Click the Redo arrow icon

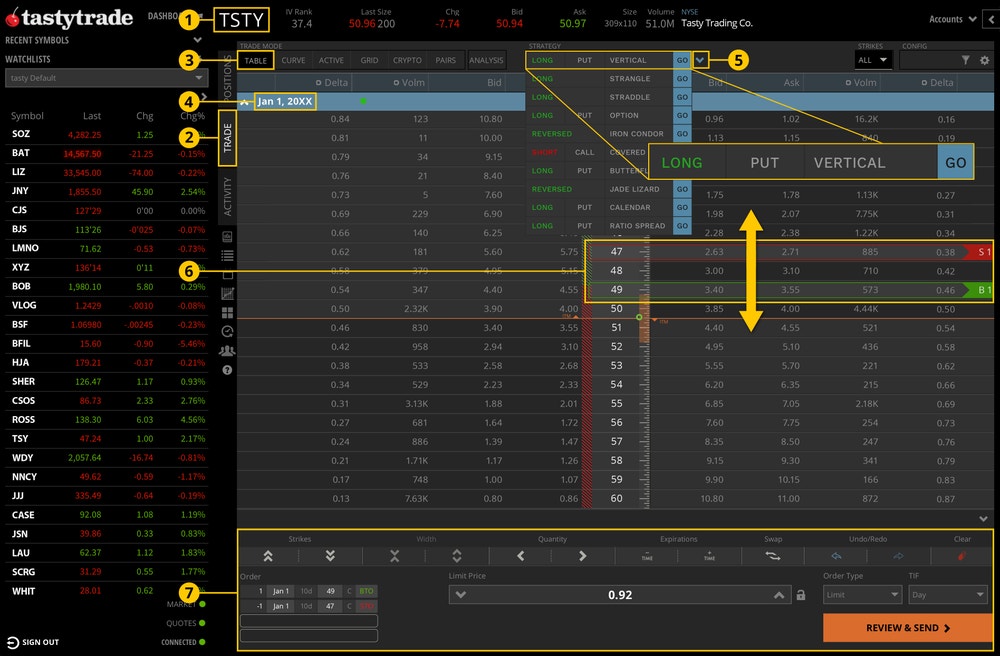[x=898, y=556]
